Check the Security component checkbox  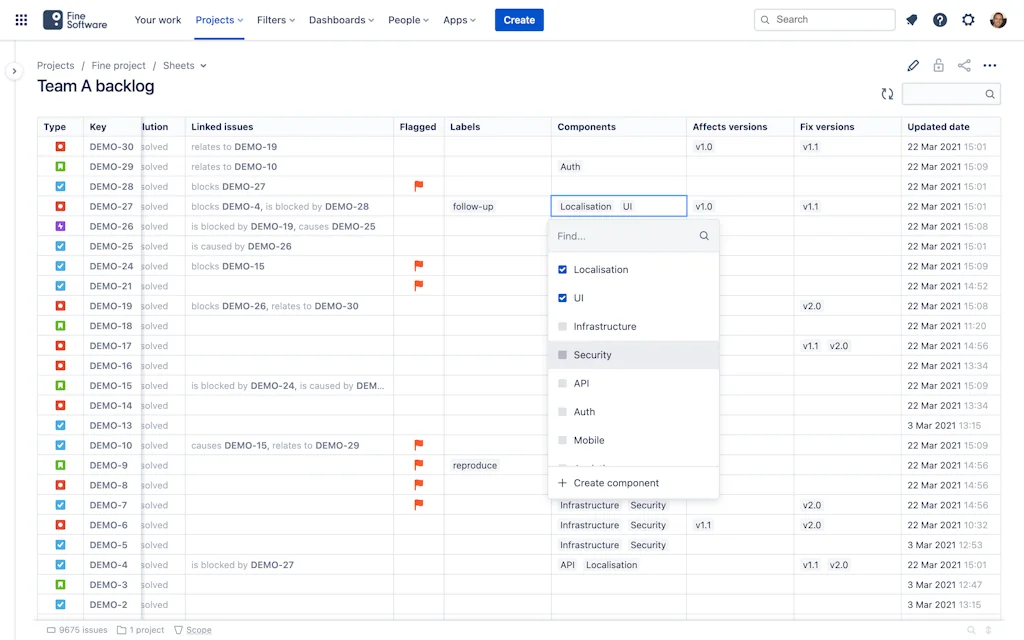coord(562,355)
